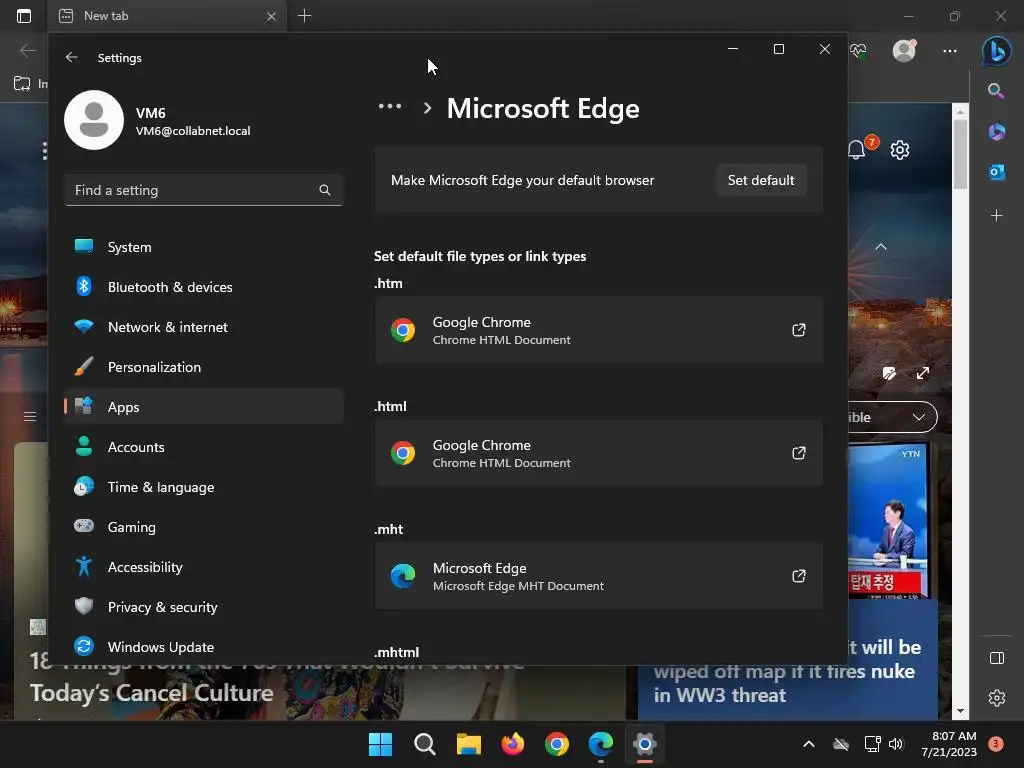Open Personalization settings

coord(204,367)
